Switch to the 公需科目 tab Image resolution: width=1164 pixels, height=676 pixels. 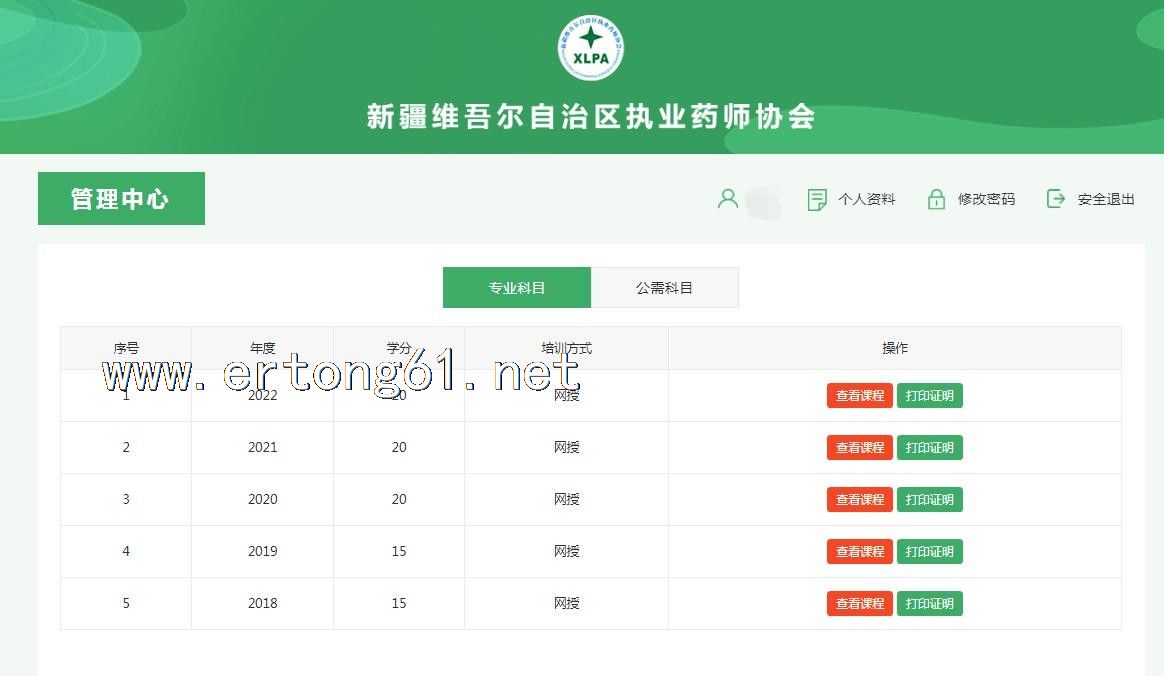664,288
